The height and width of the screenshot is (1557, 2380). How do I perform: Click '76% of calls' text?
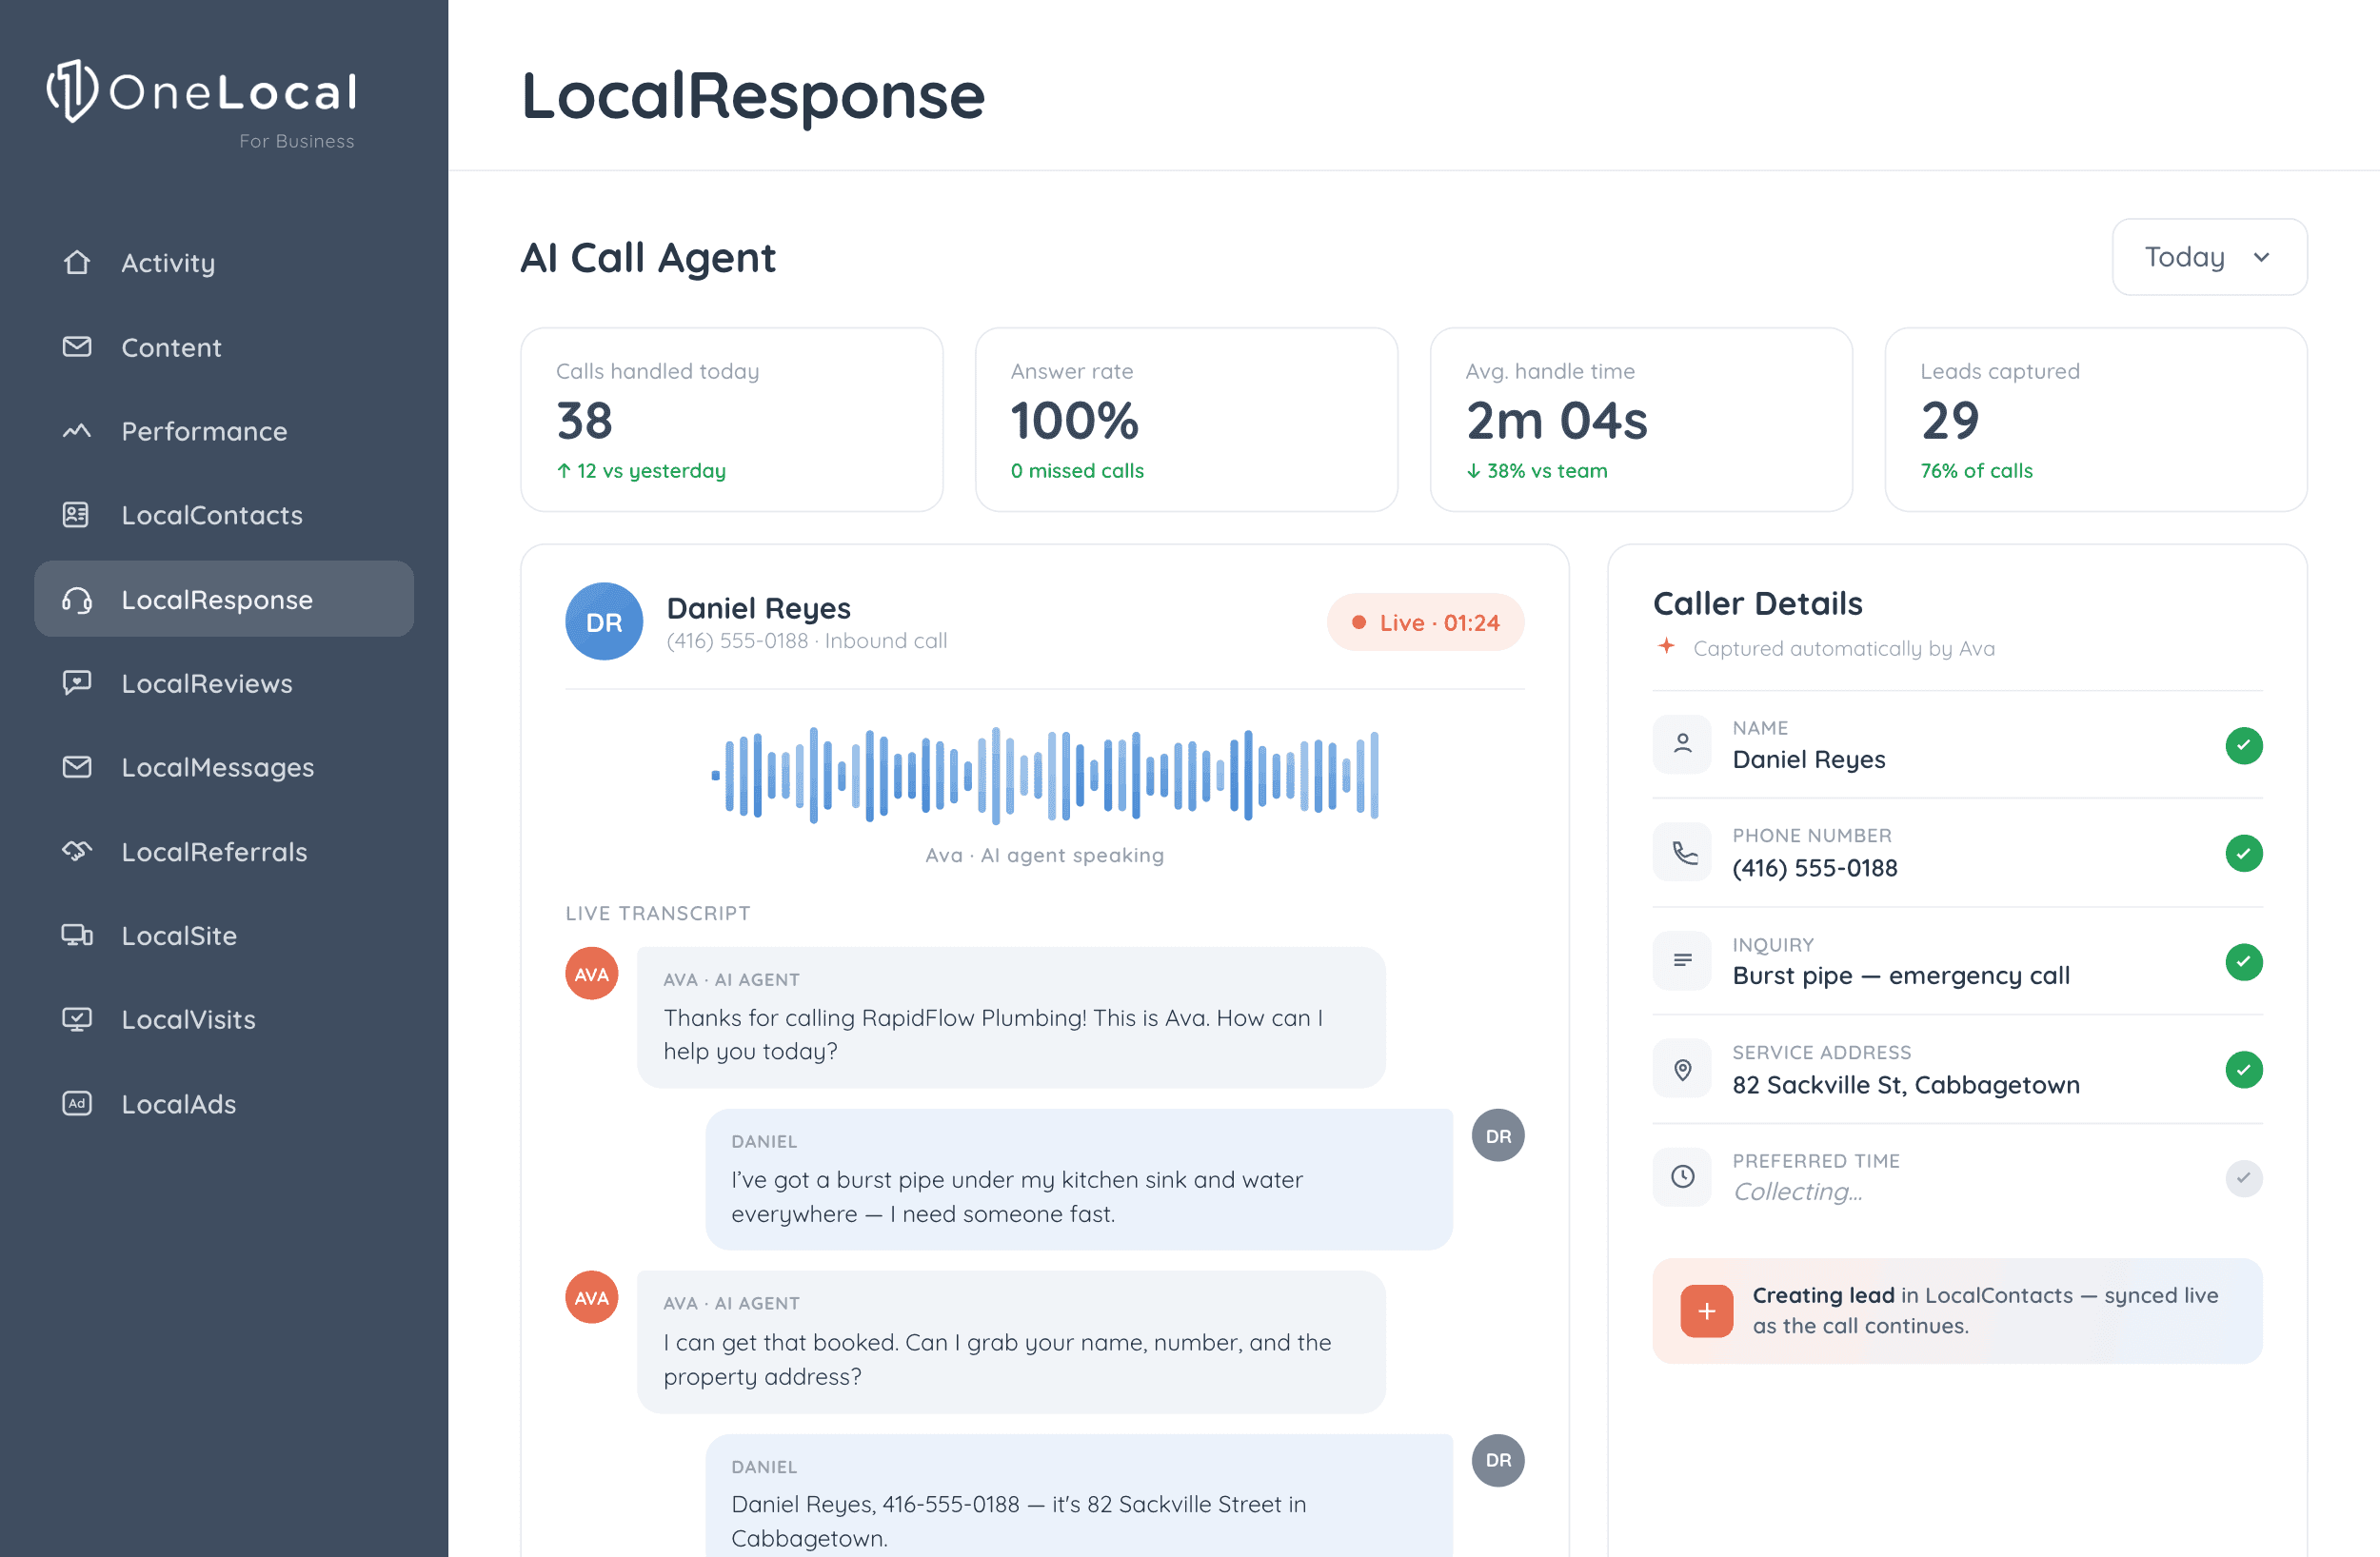(x=1976, y=471)
